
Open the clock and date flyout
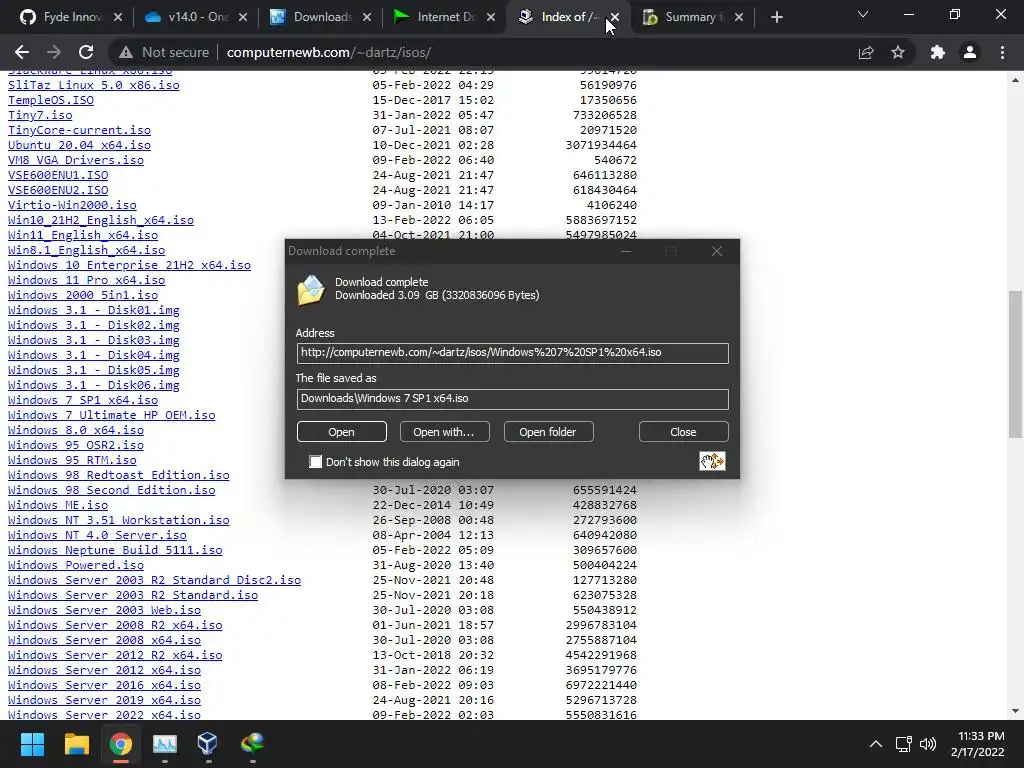click(978, 744)
